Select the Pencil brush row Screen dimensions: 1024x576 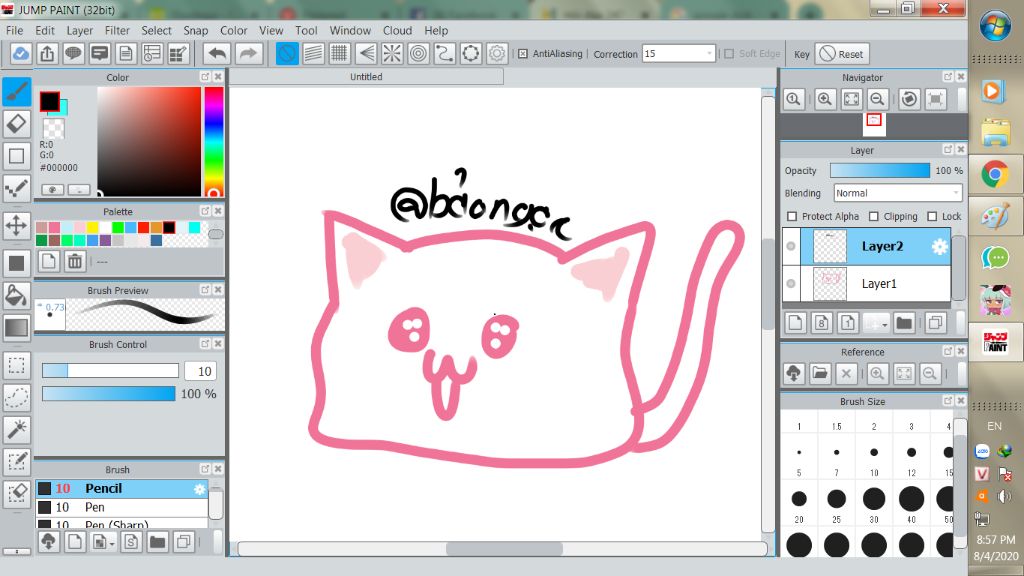pyautogui.click(x=122, y=488)
